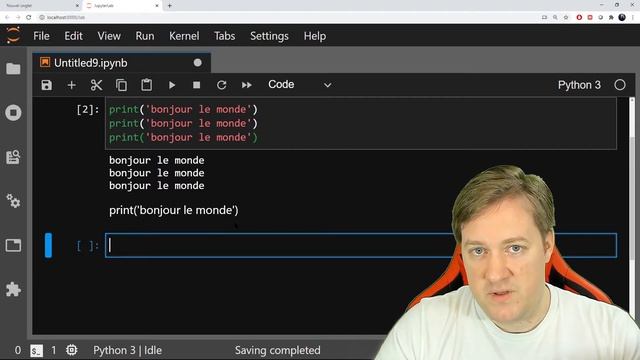Click the kernel status circle indicator
Screen dimensions: 640x360
point(620,85)
